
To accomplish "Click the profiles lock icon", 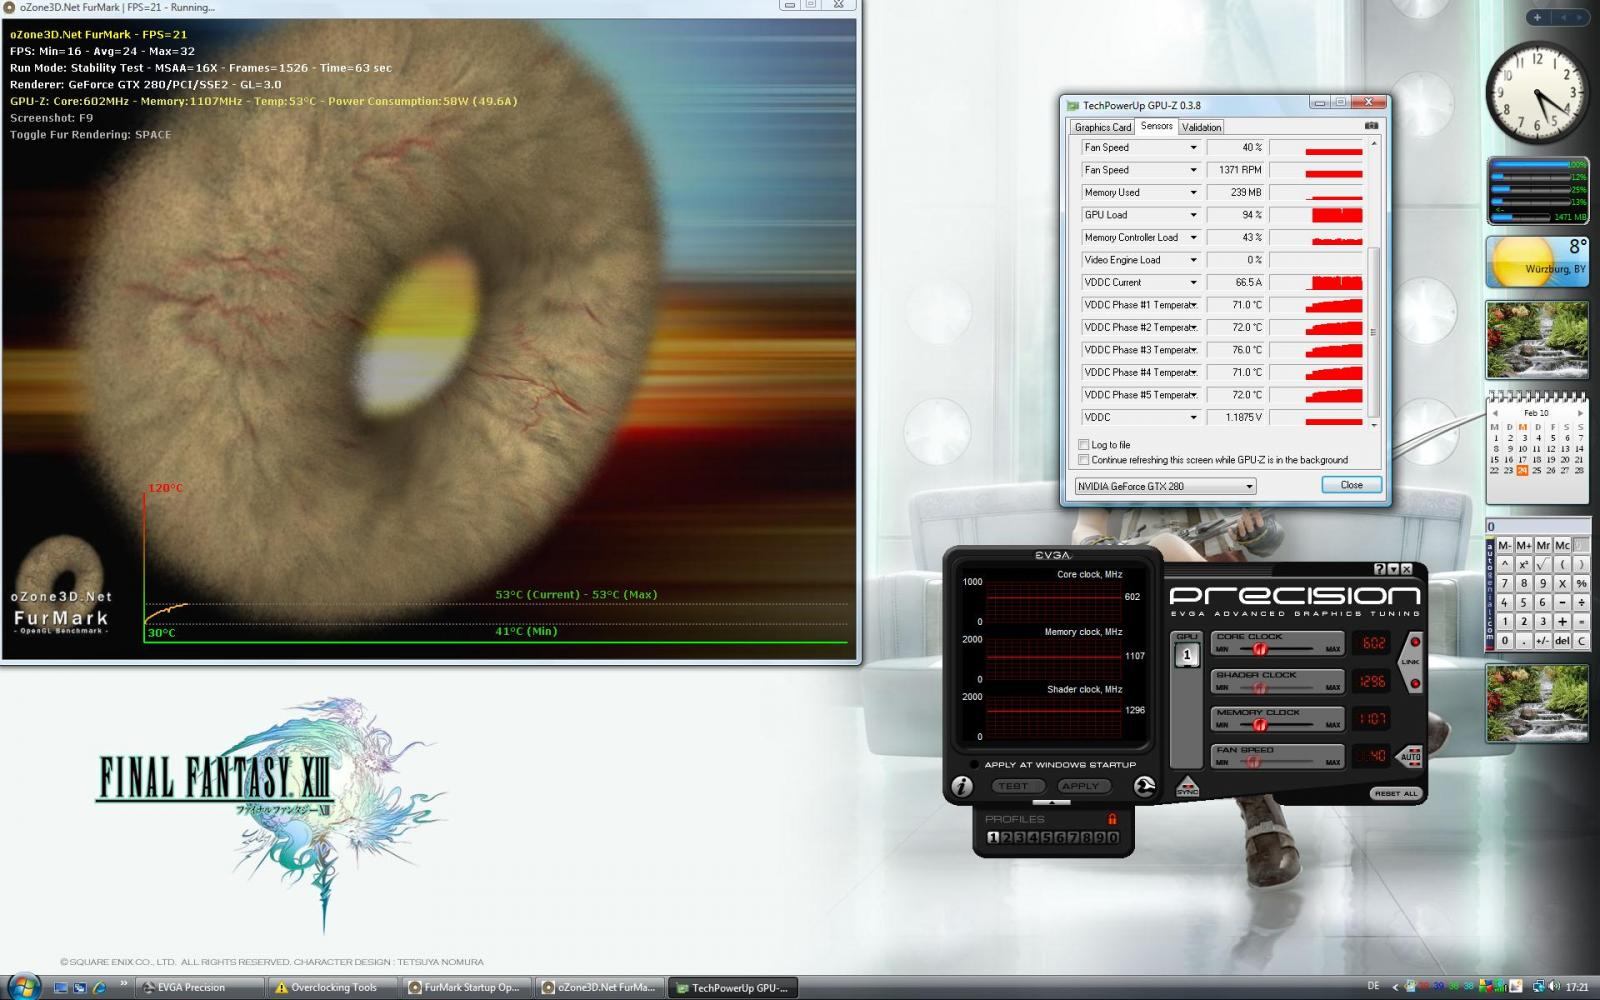I will tap(1112, 819).
